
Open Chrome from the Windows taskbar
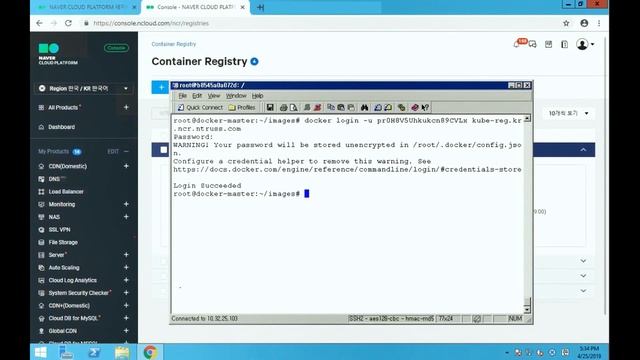click(150, 352)
